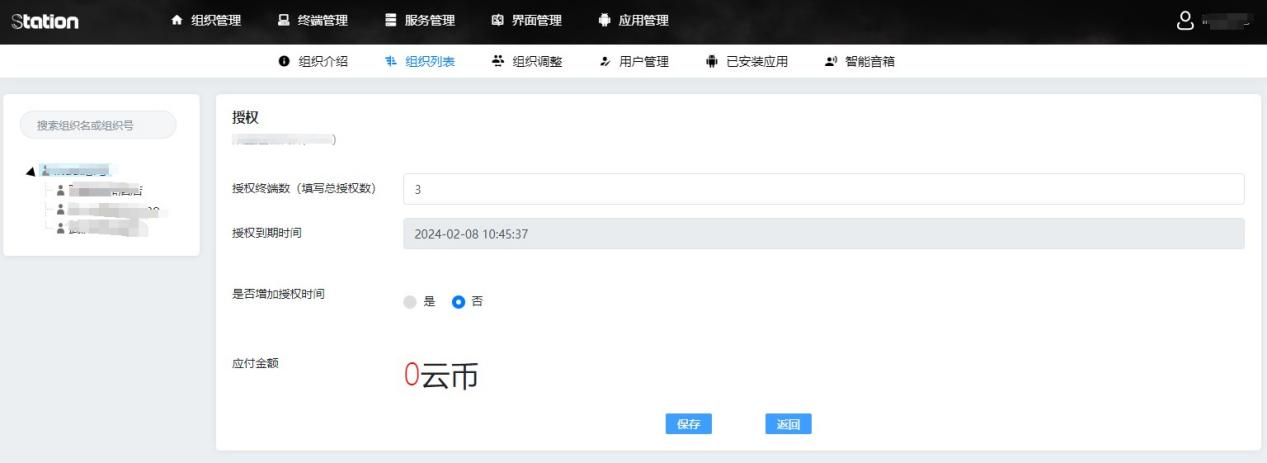Open the 用户管理 tab

coord(634,61)
